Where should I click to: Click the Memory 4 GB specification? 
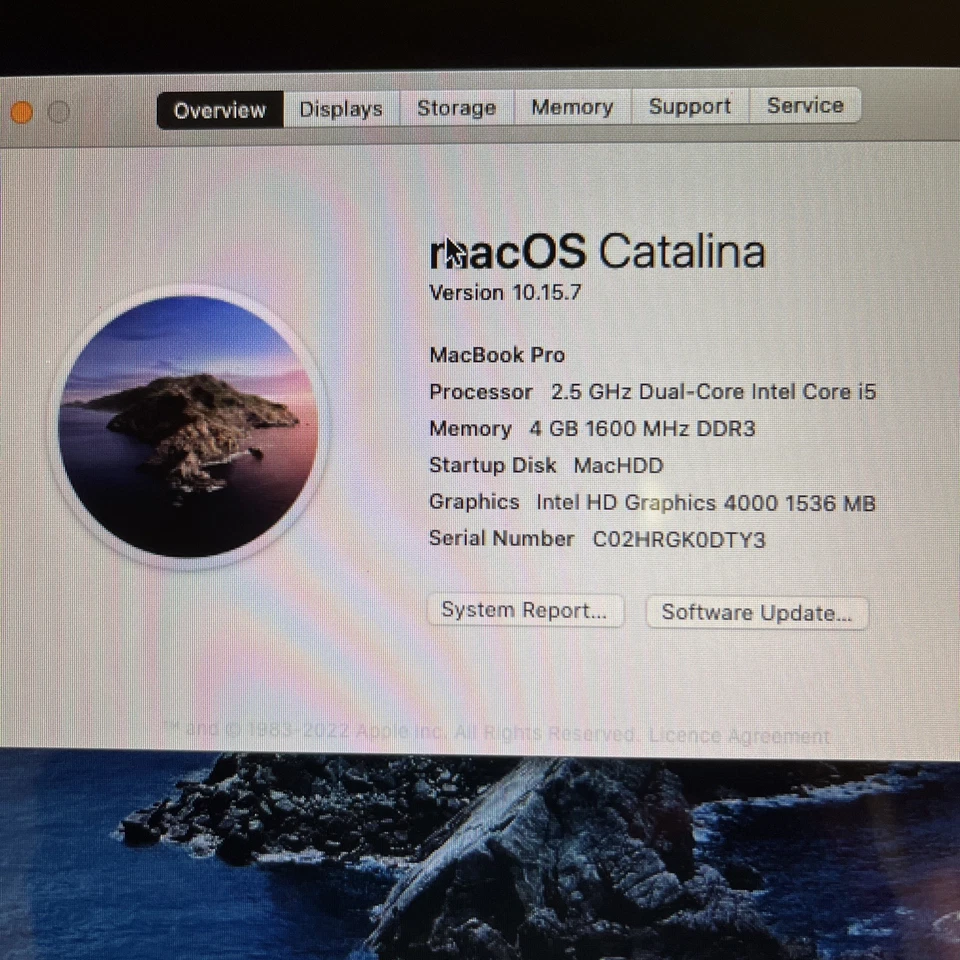coord(592,429)
